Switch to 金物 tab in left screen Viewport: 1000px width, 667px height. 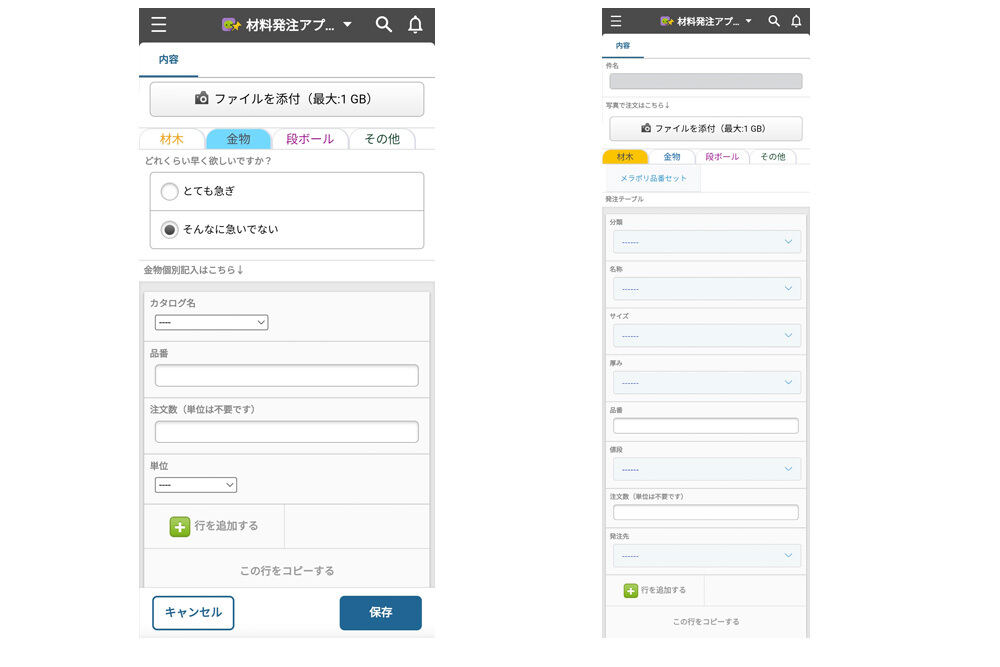239,139
